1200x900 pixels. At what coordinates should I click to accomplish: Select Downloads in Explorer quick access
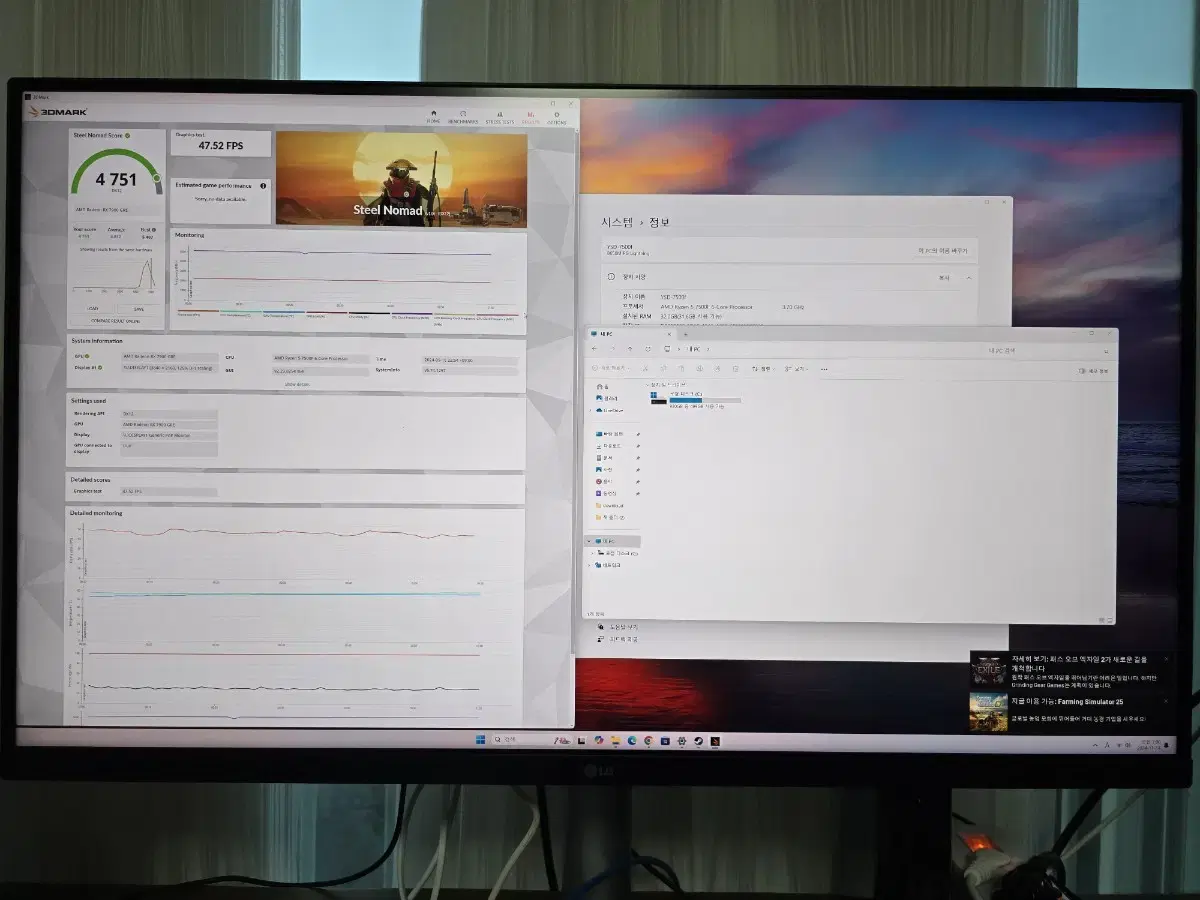click(610, 446)
